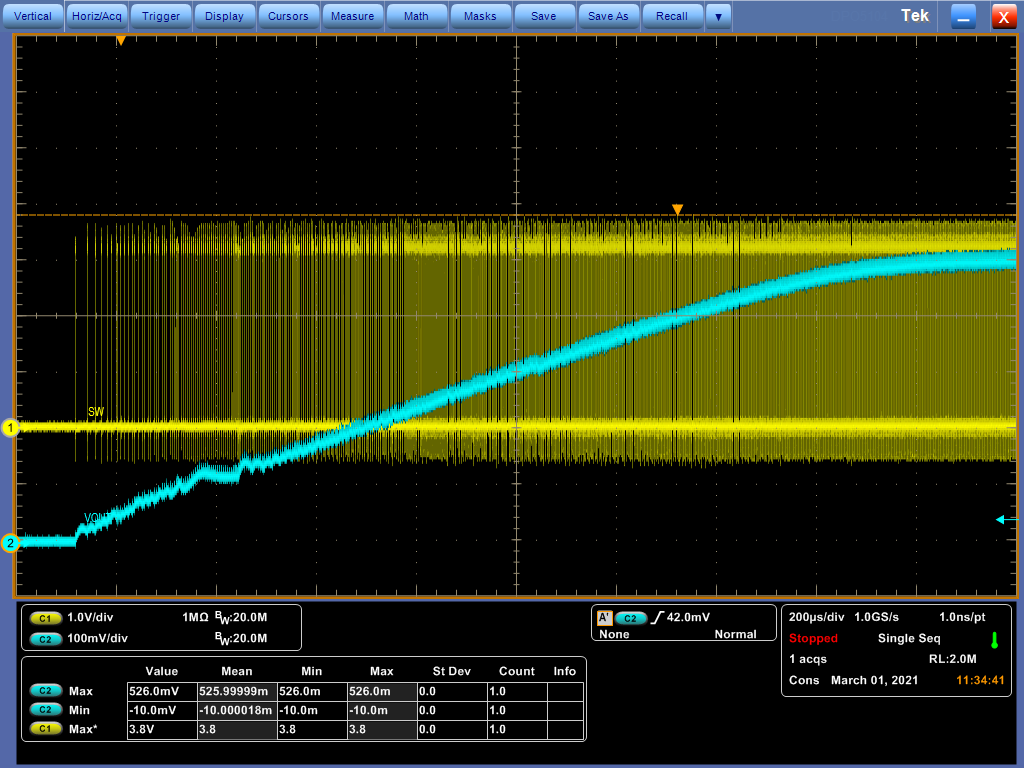Open the Vertical menu
The width and height of the screenshot is (1024, 768).
click(x=33, y=16)
